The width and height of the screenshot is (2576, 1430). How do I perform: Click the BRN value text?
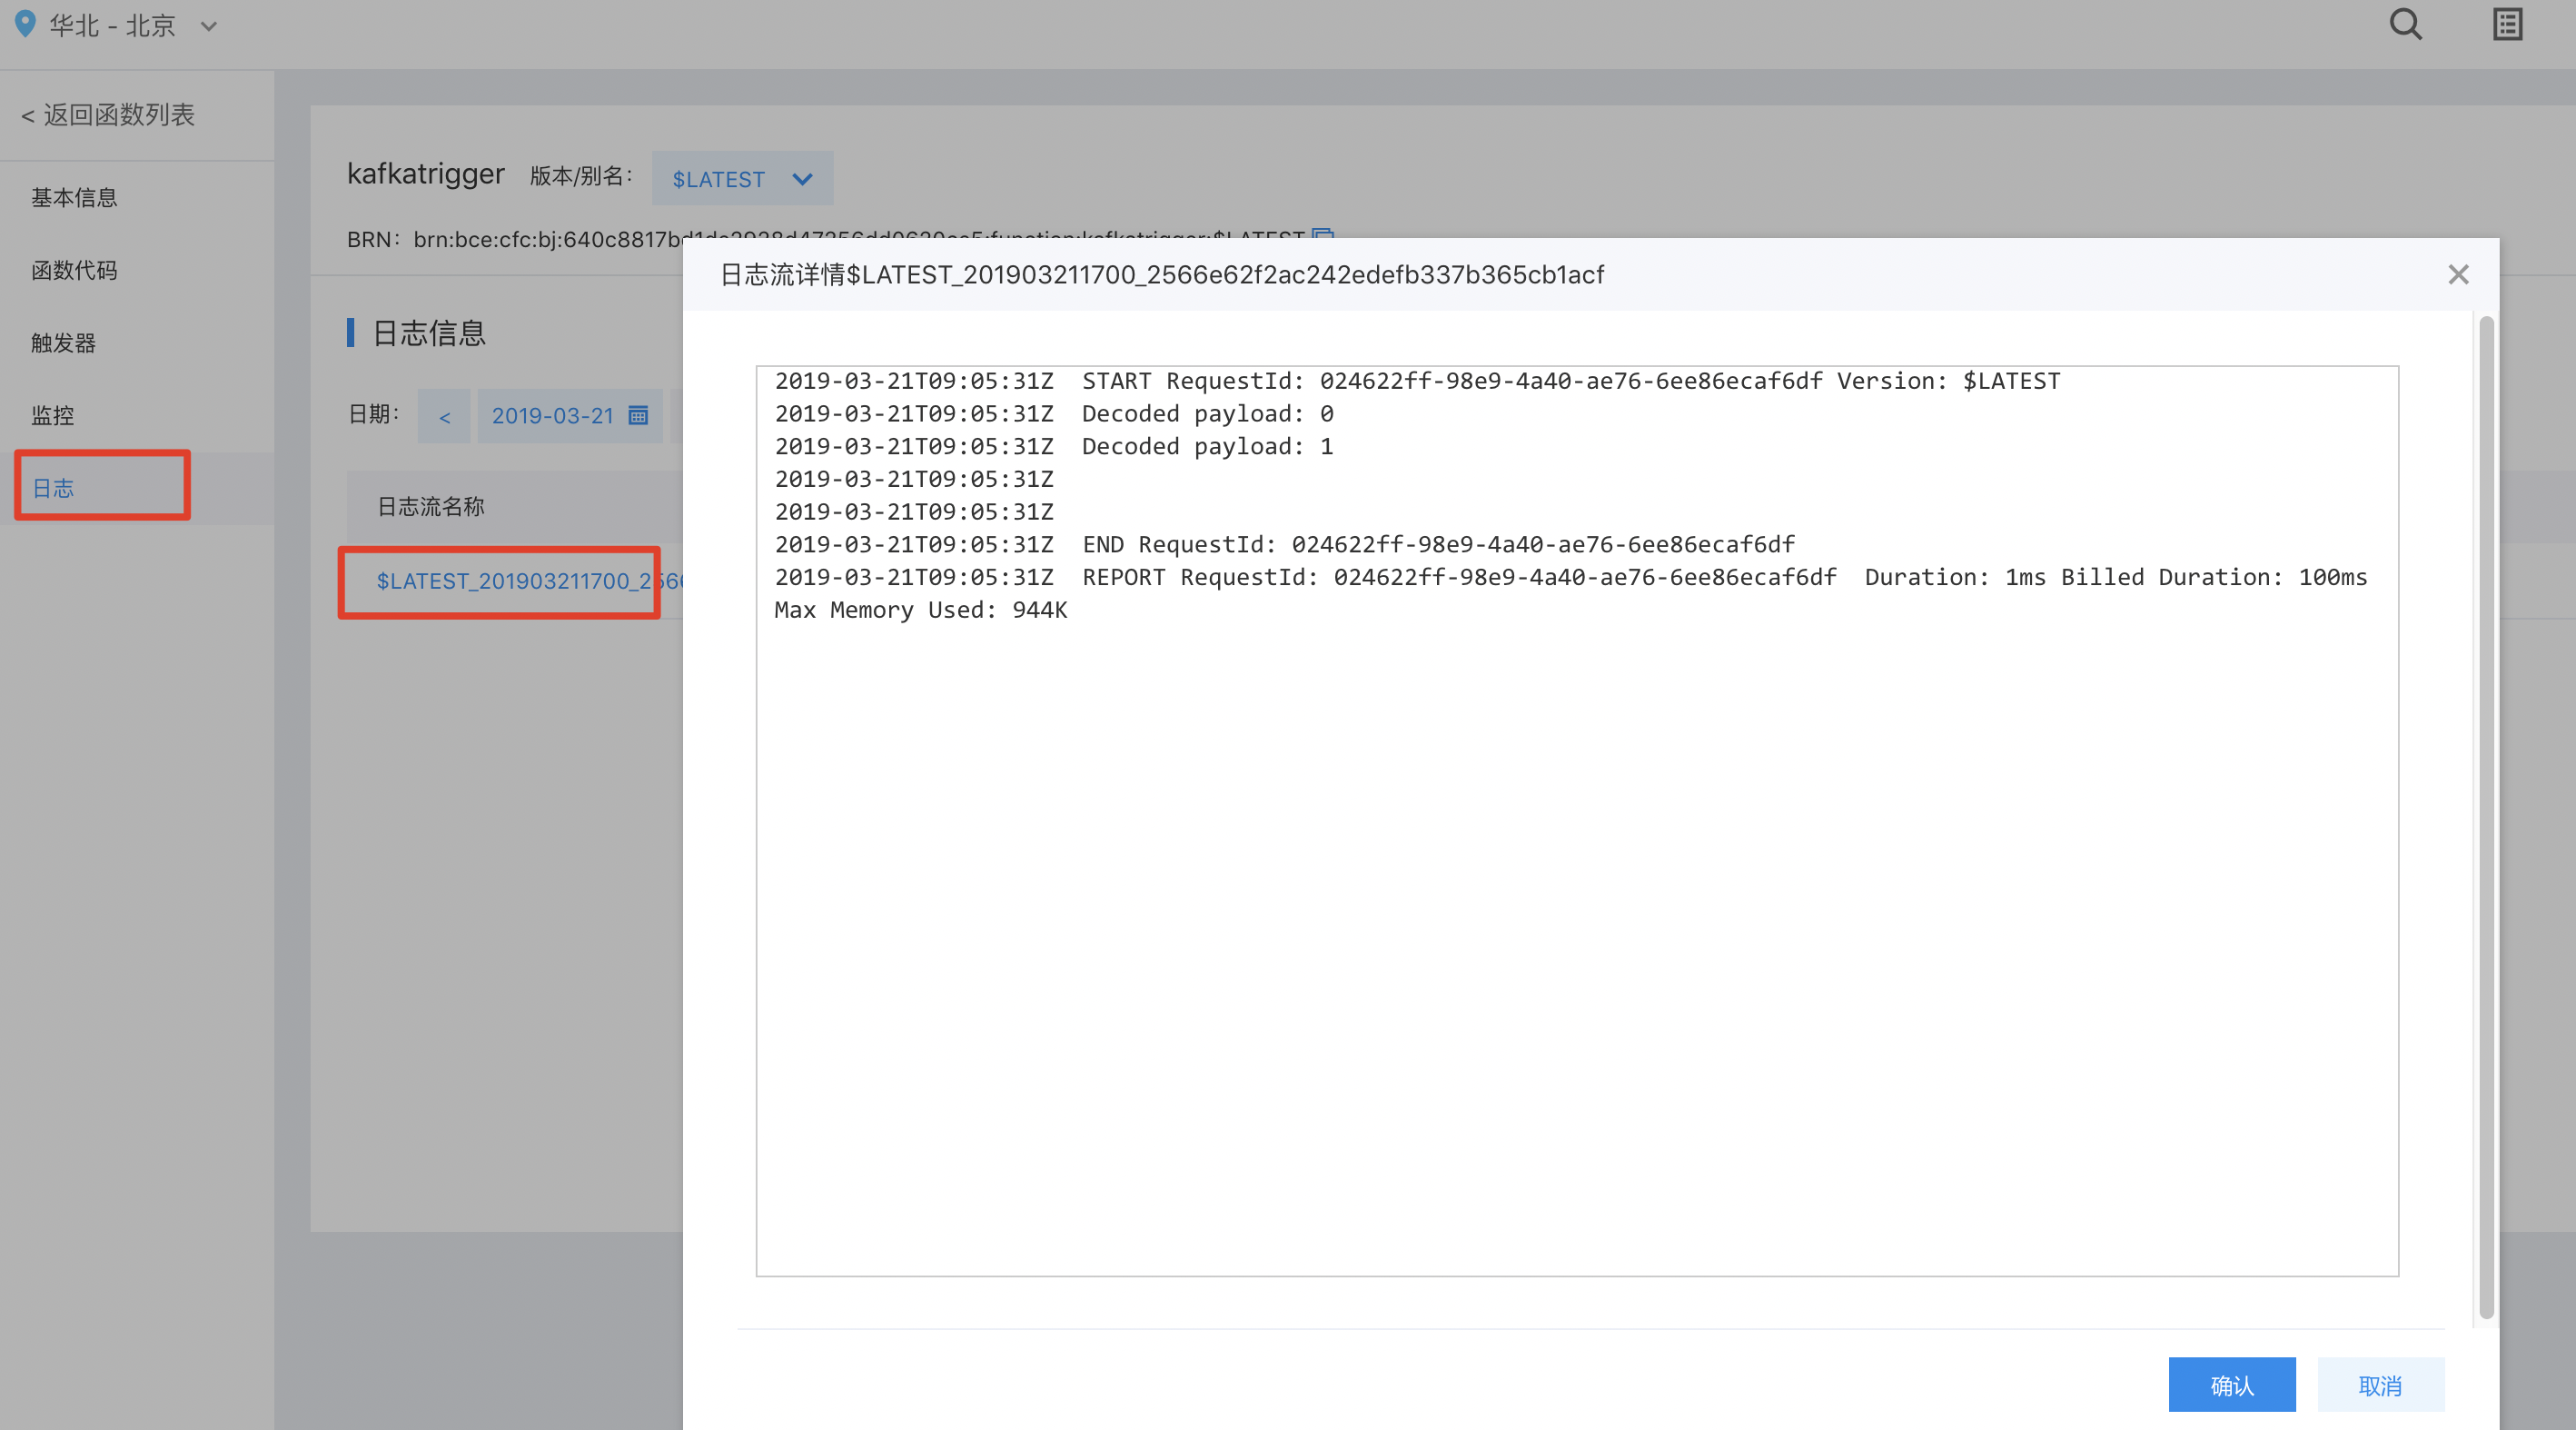859,239
